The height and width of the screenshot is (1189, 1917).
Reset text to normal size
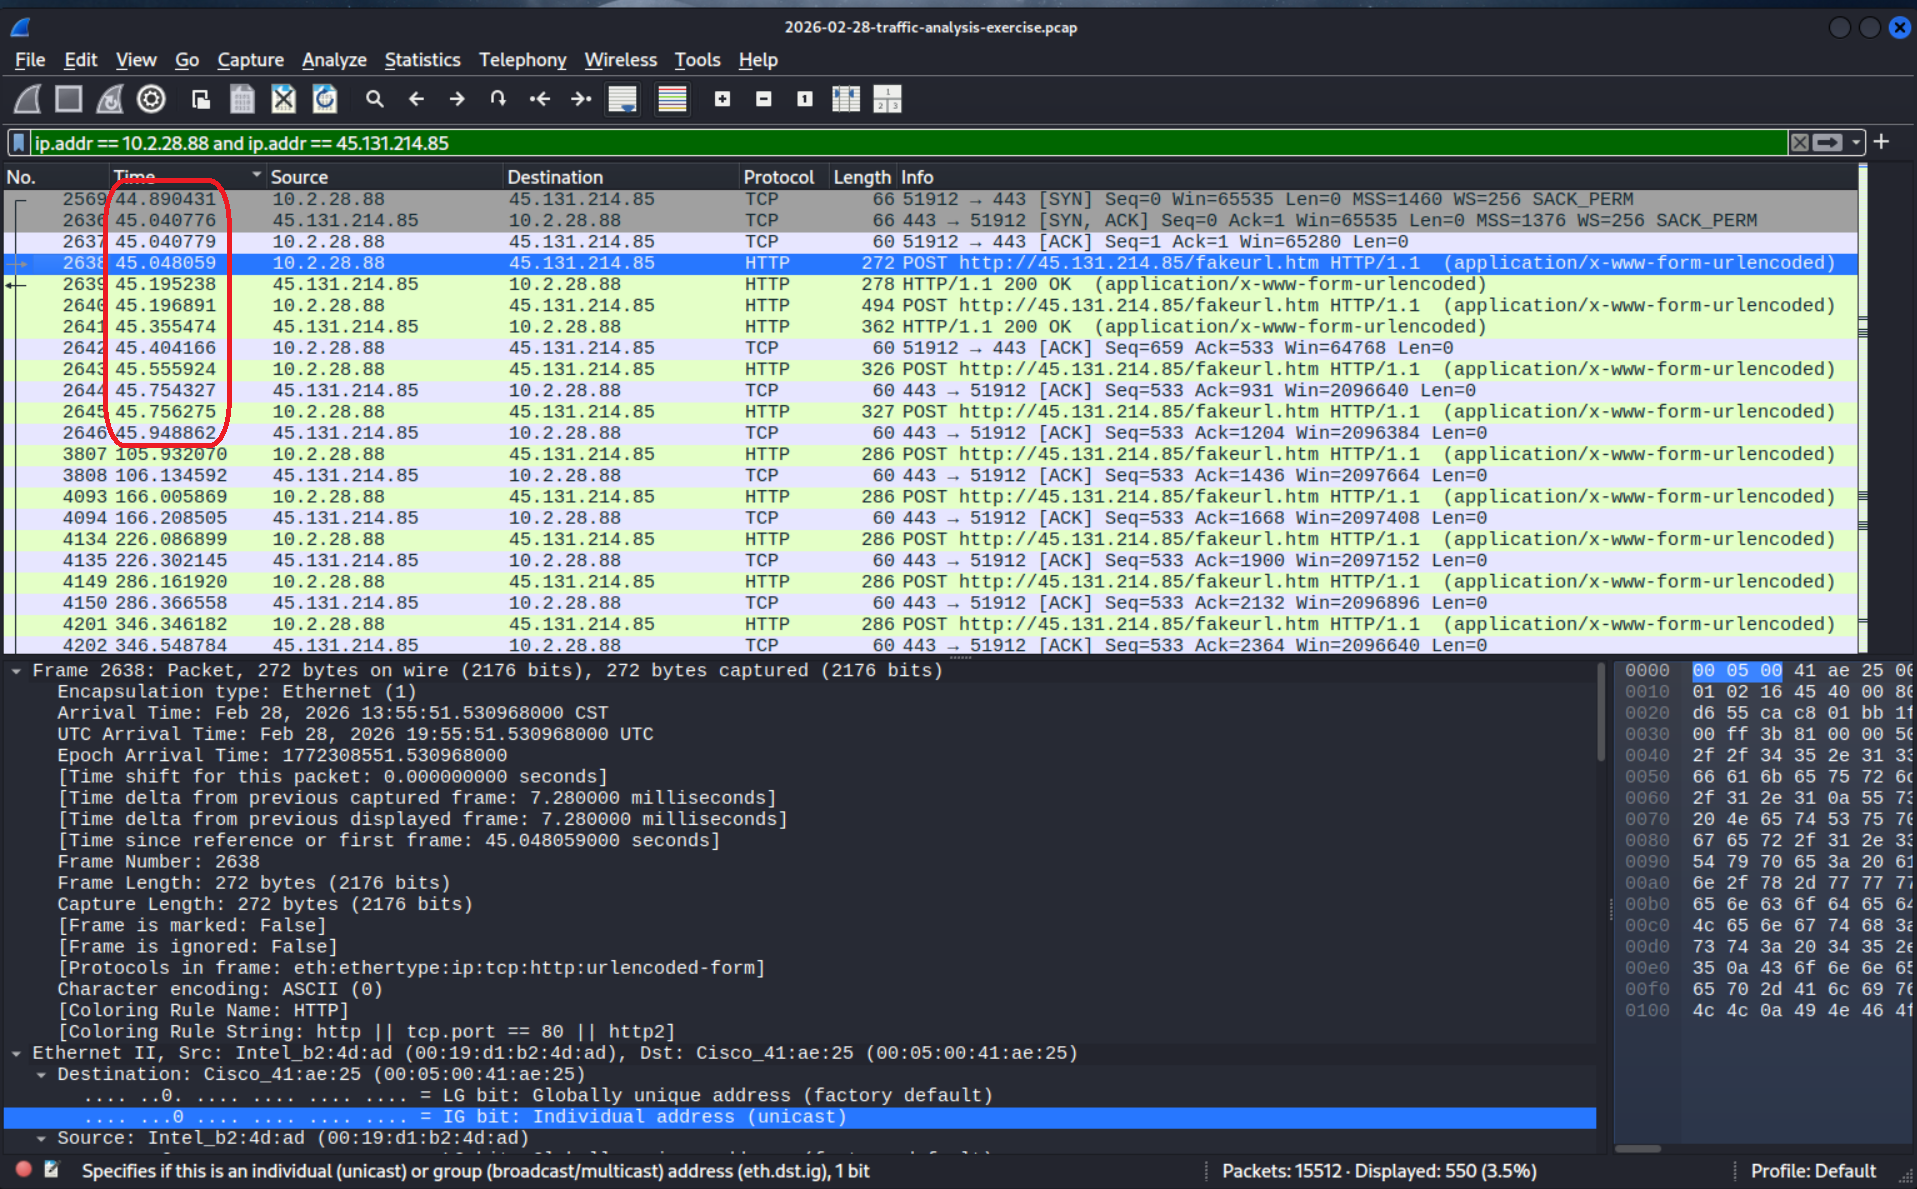(805, 99)
